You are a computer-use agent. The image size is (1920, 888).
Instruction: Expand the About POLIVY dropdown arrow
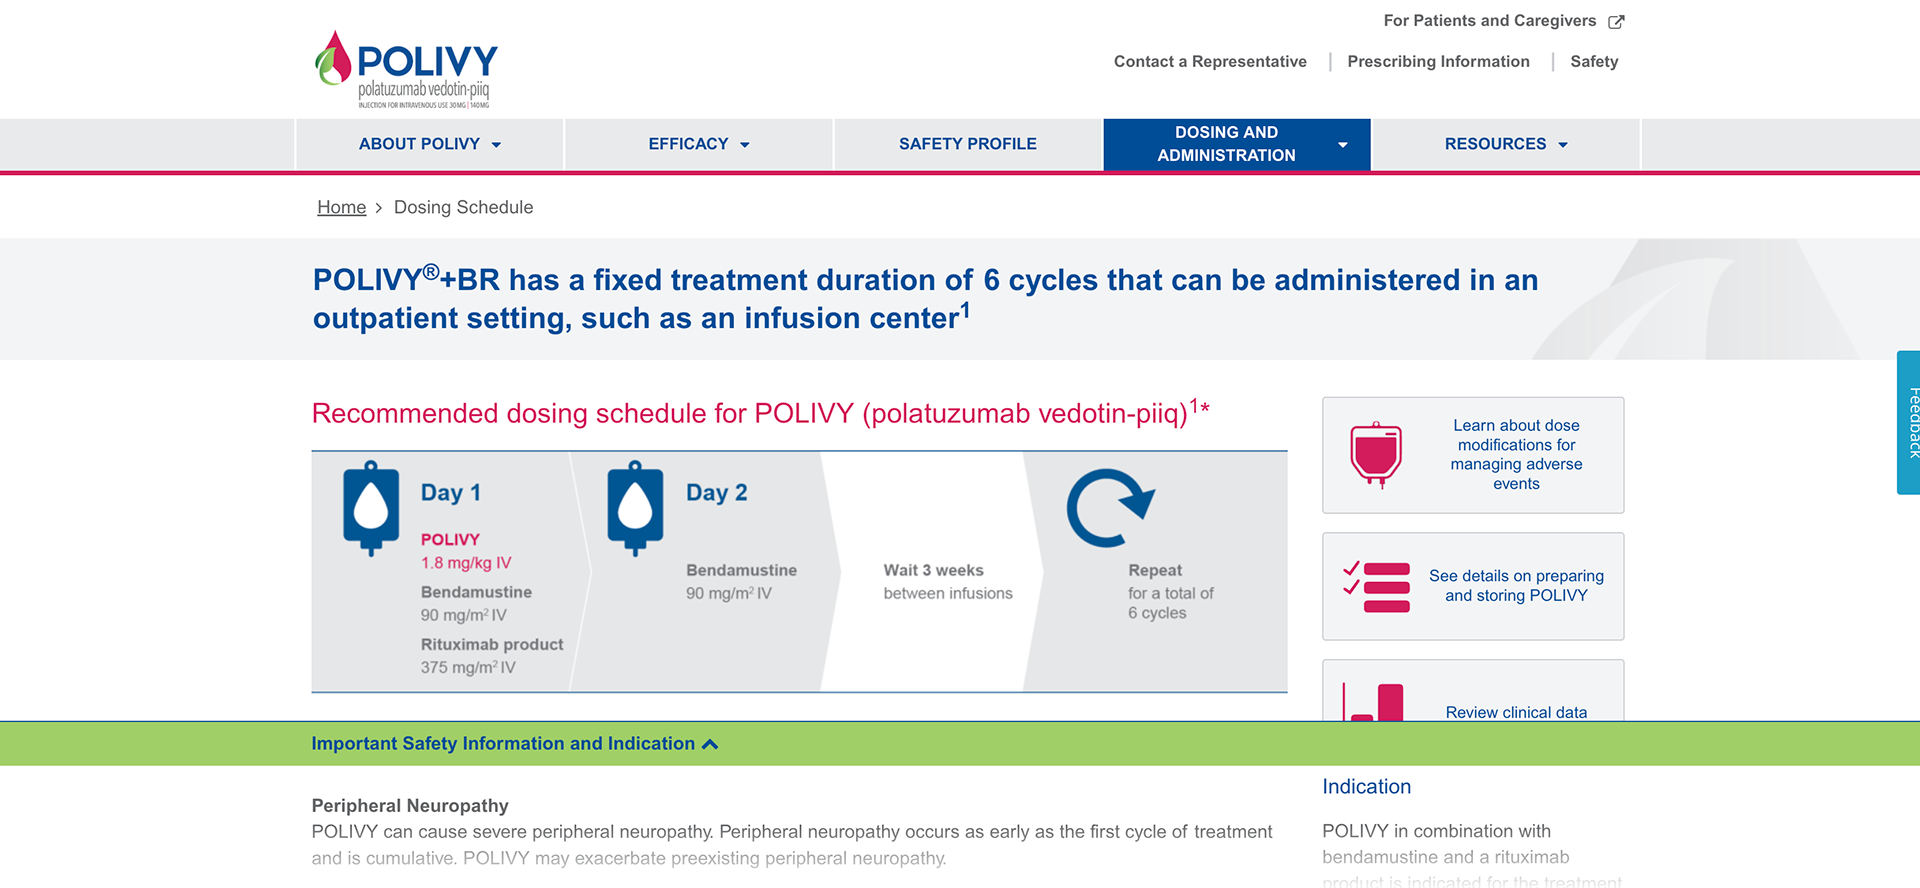496,145
